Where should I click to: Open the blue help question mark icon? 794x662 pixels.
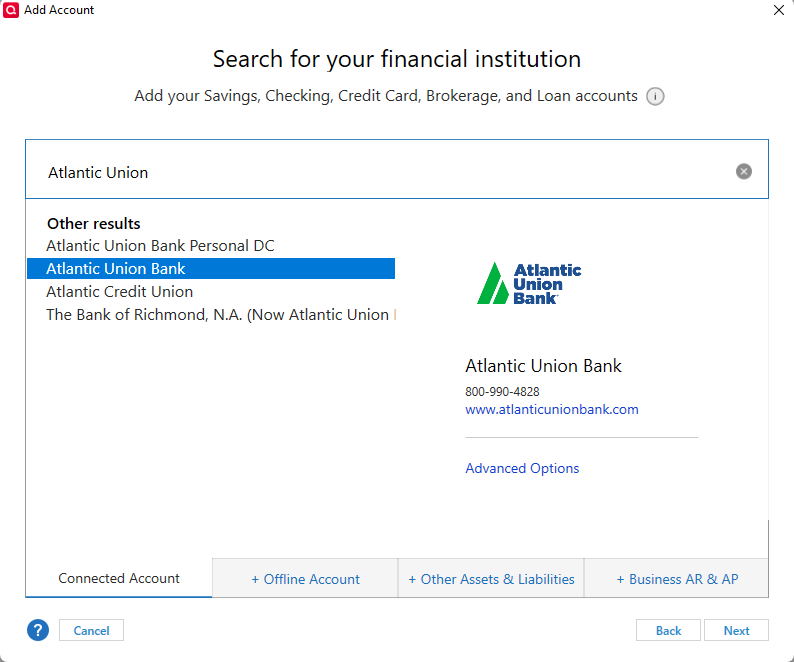pyautogui.click(x=38, y=630)
